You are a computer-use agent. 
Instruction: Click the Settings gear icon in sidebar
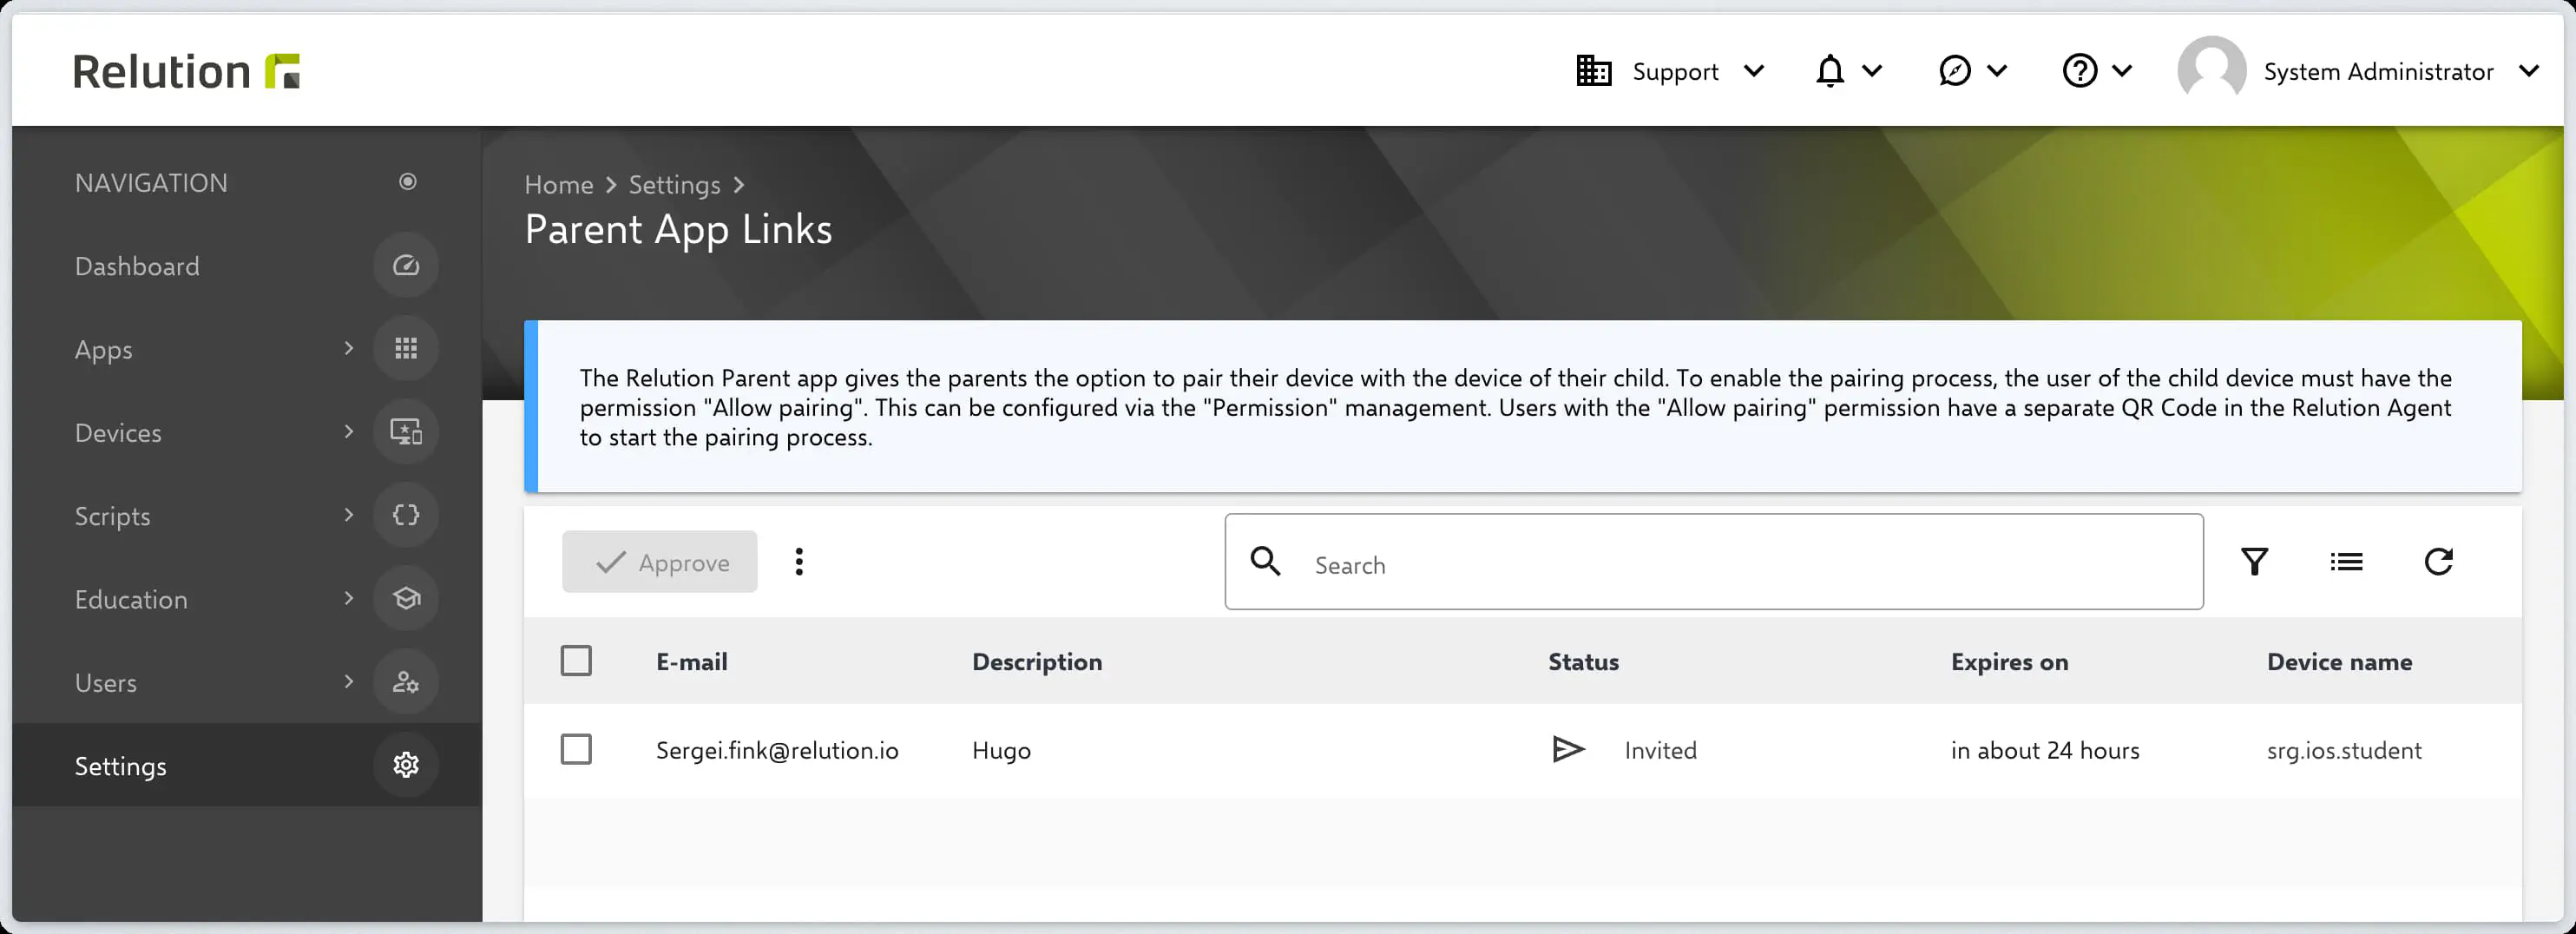pos(405,765)
